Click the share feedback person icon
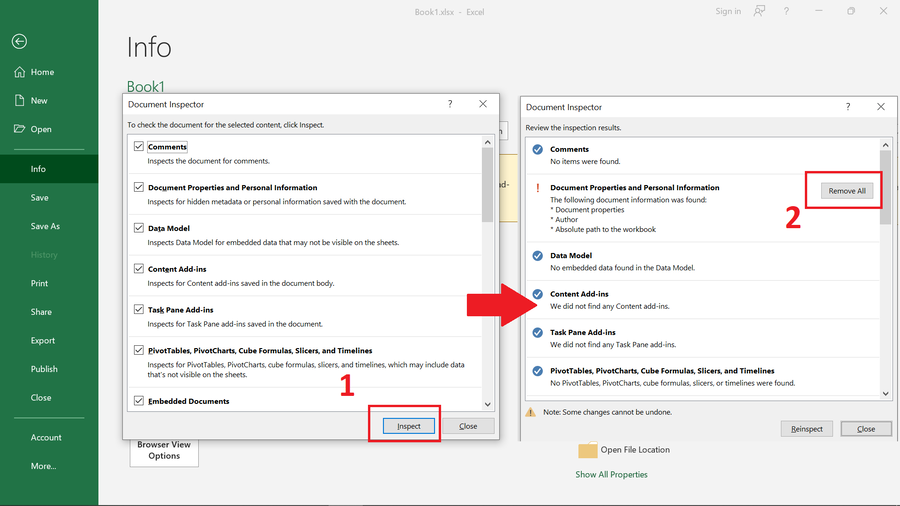 759,11
